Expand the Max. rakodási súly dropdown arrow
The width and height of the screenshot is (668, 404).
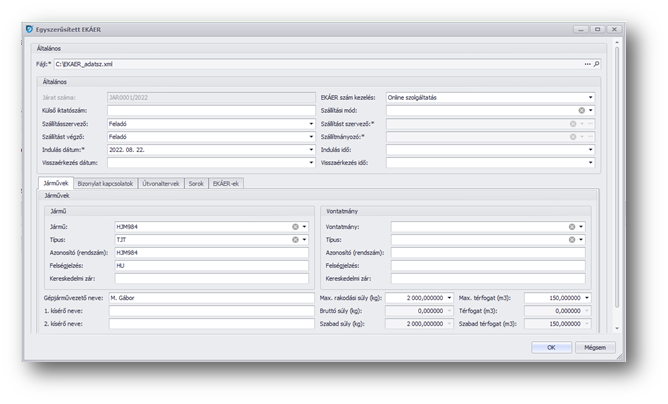pos(451,298)
